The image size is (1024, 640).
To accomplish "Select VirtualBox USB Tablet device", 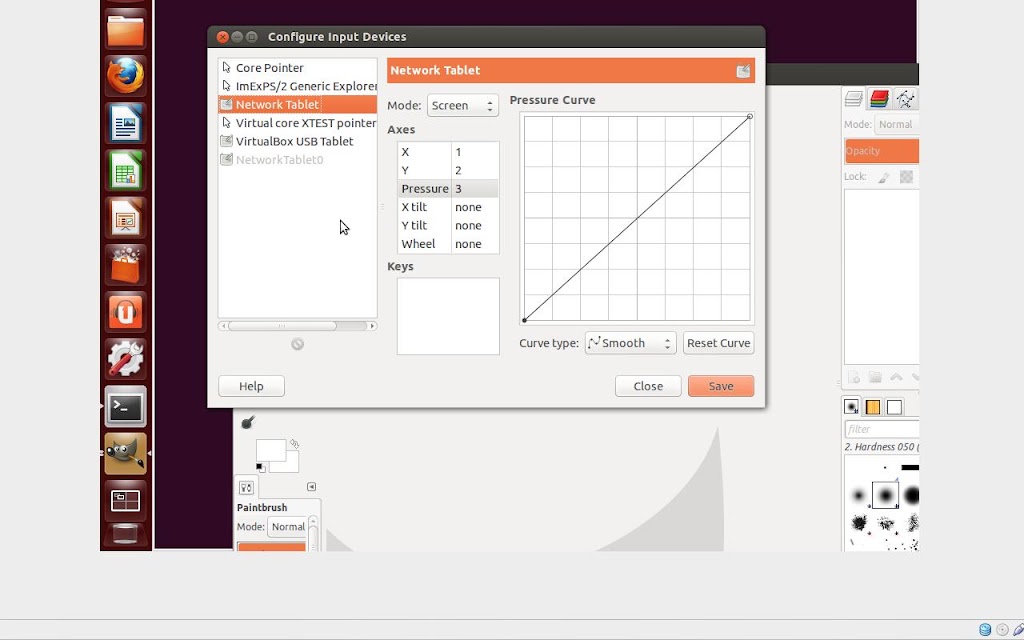I will coord(297,141).
